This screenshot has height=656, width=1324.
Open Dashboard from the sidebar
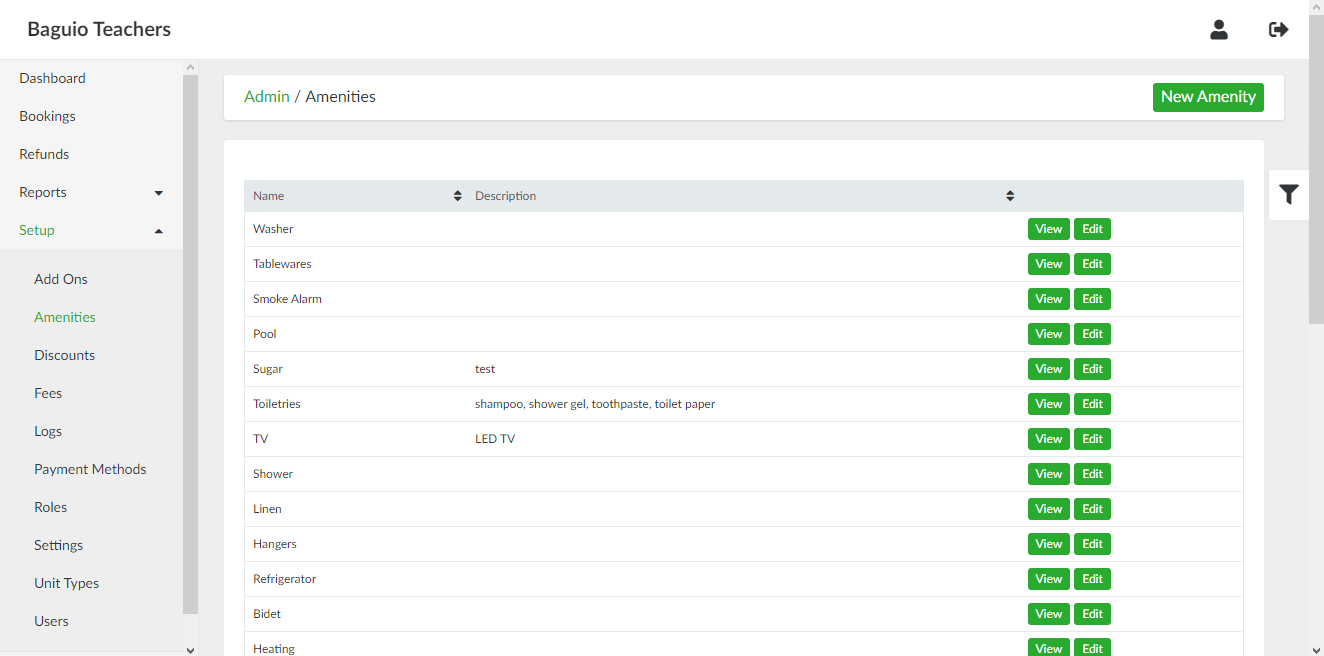tap(52, 78)
